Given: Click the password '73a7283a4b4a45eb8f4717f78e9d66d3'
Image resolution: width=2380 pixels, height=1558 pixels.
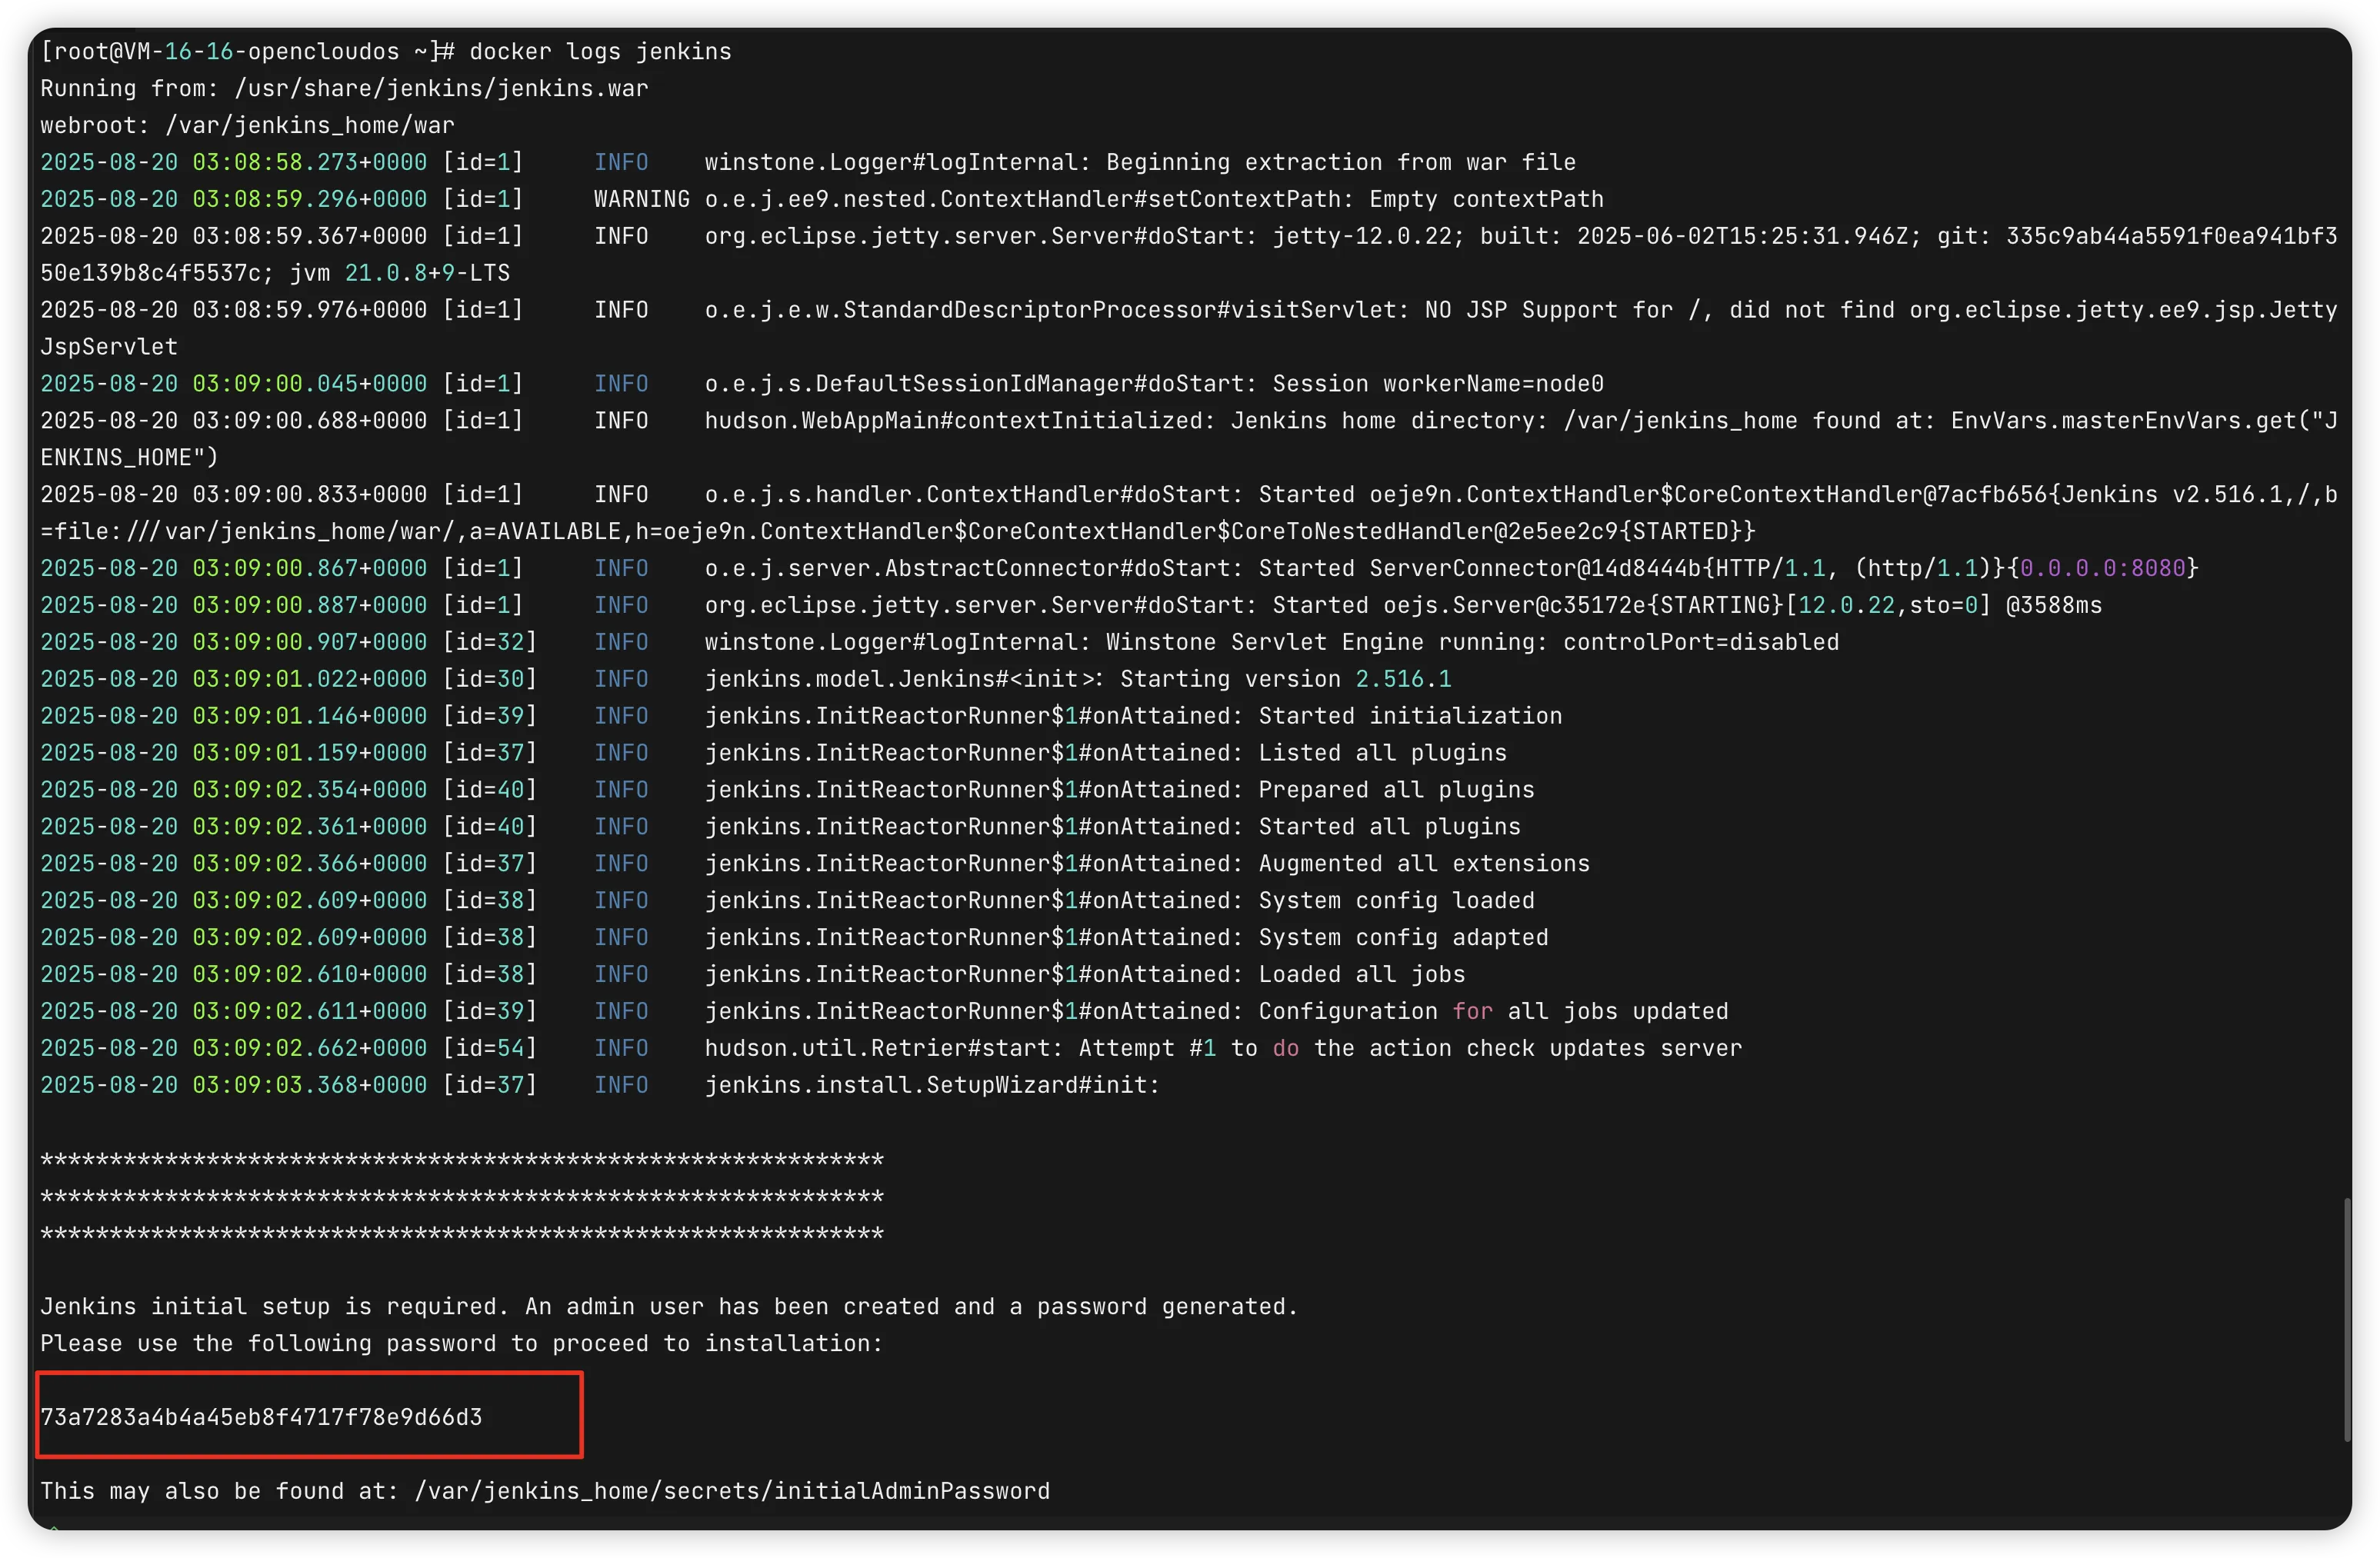Looking at the screenshot, I should point(261,1418).
